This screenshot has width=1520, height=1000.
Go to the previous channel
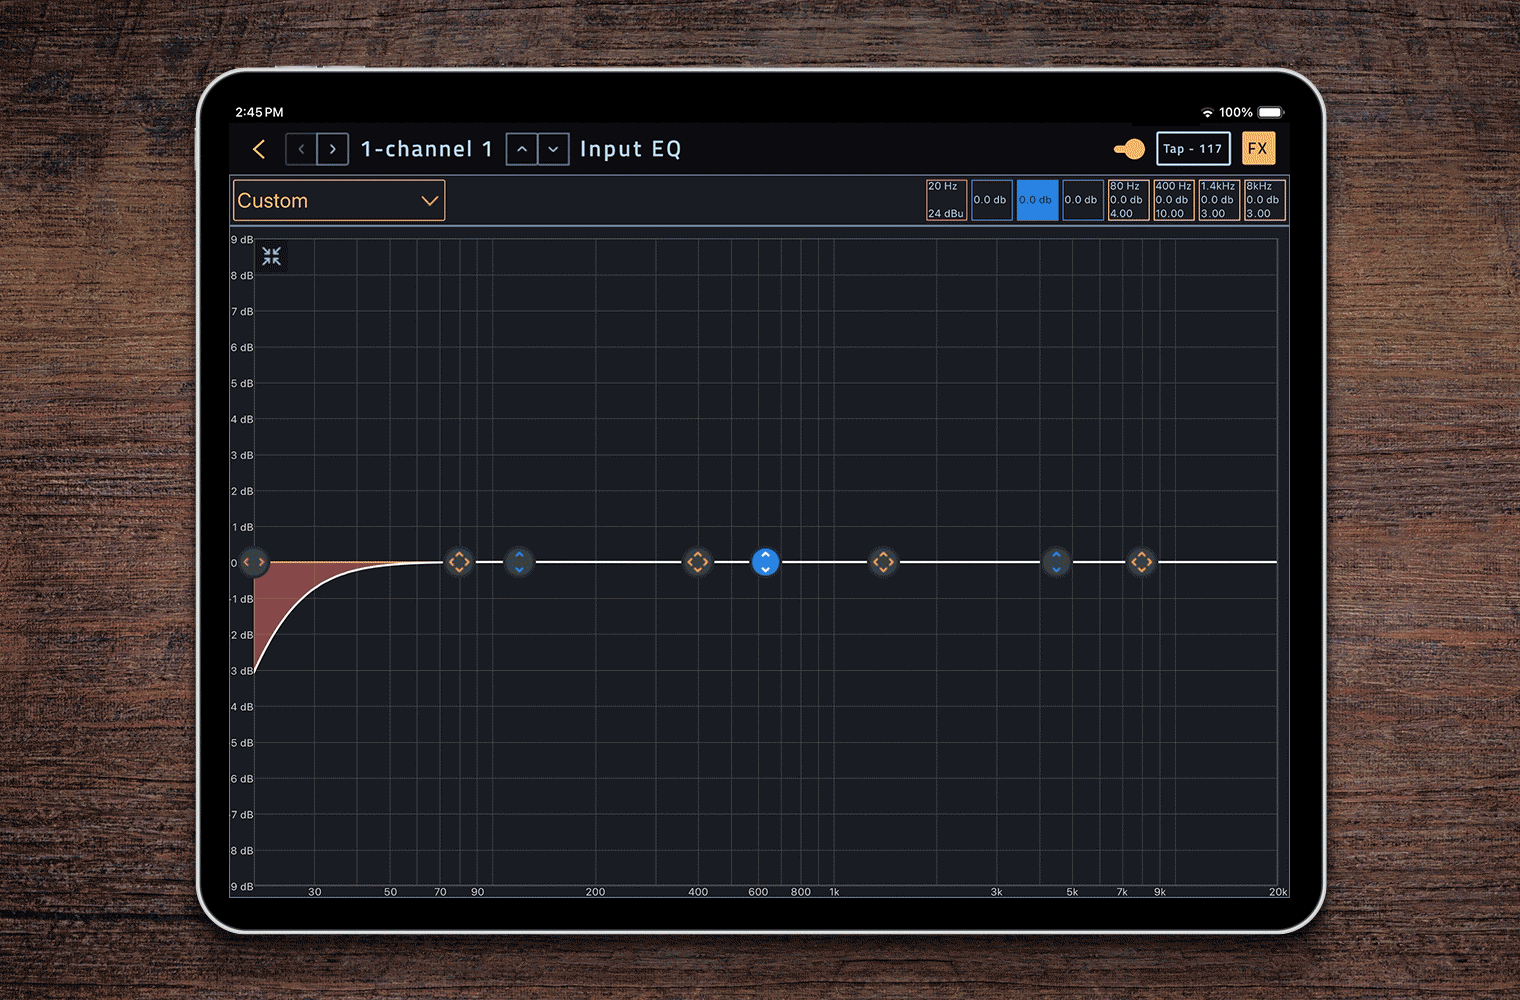pos(301,149)
